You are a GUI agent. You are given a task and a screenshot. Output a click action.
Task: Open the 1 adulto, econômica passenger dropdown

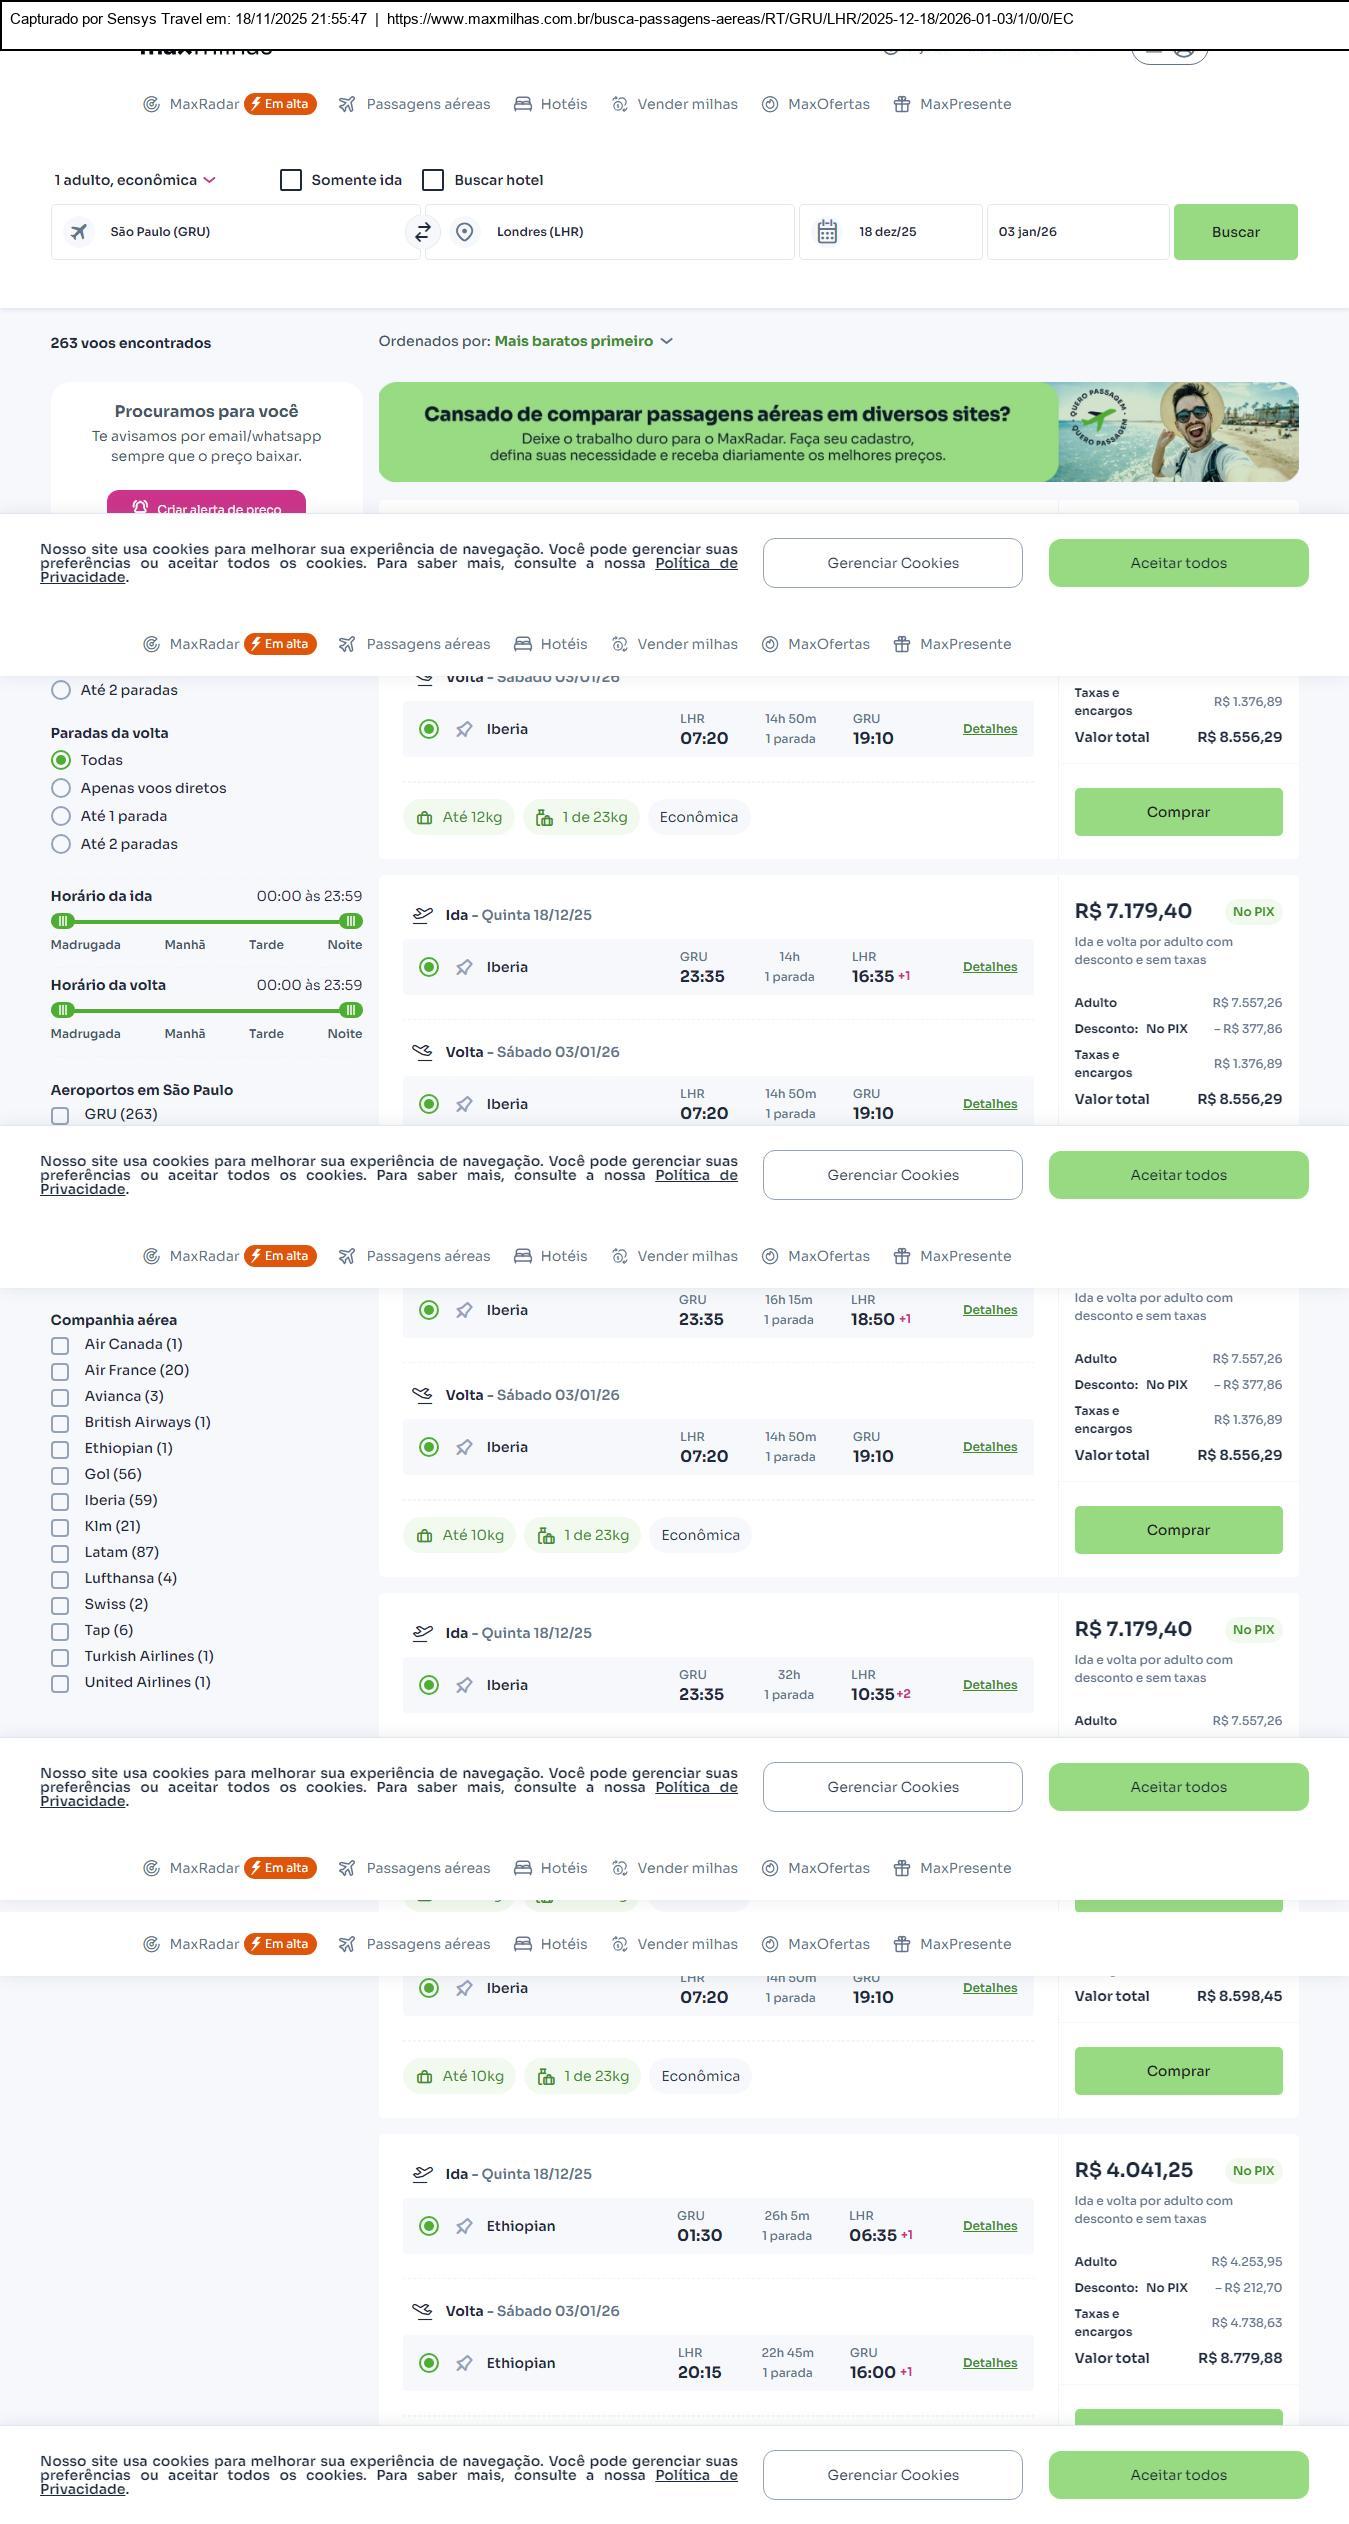[135, 180]
